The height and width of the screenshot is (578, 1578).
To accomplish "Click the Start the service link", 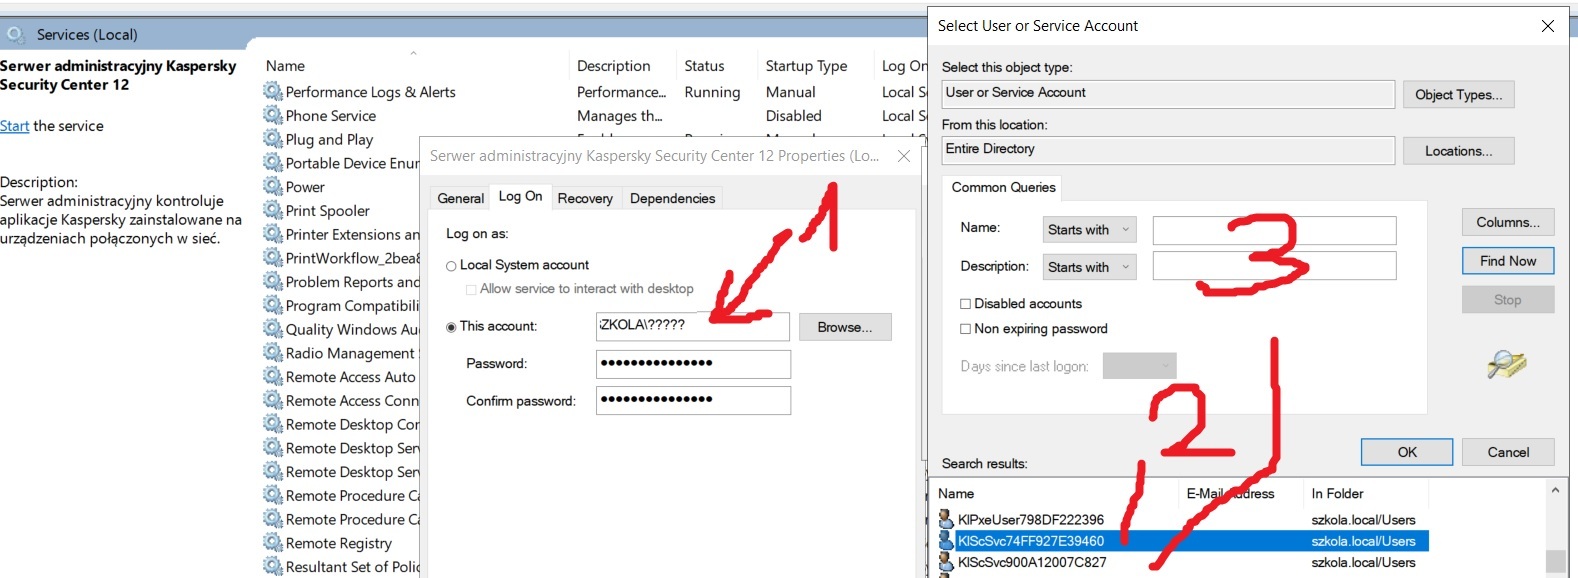I will (x=14, y=126).
